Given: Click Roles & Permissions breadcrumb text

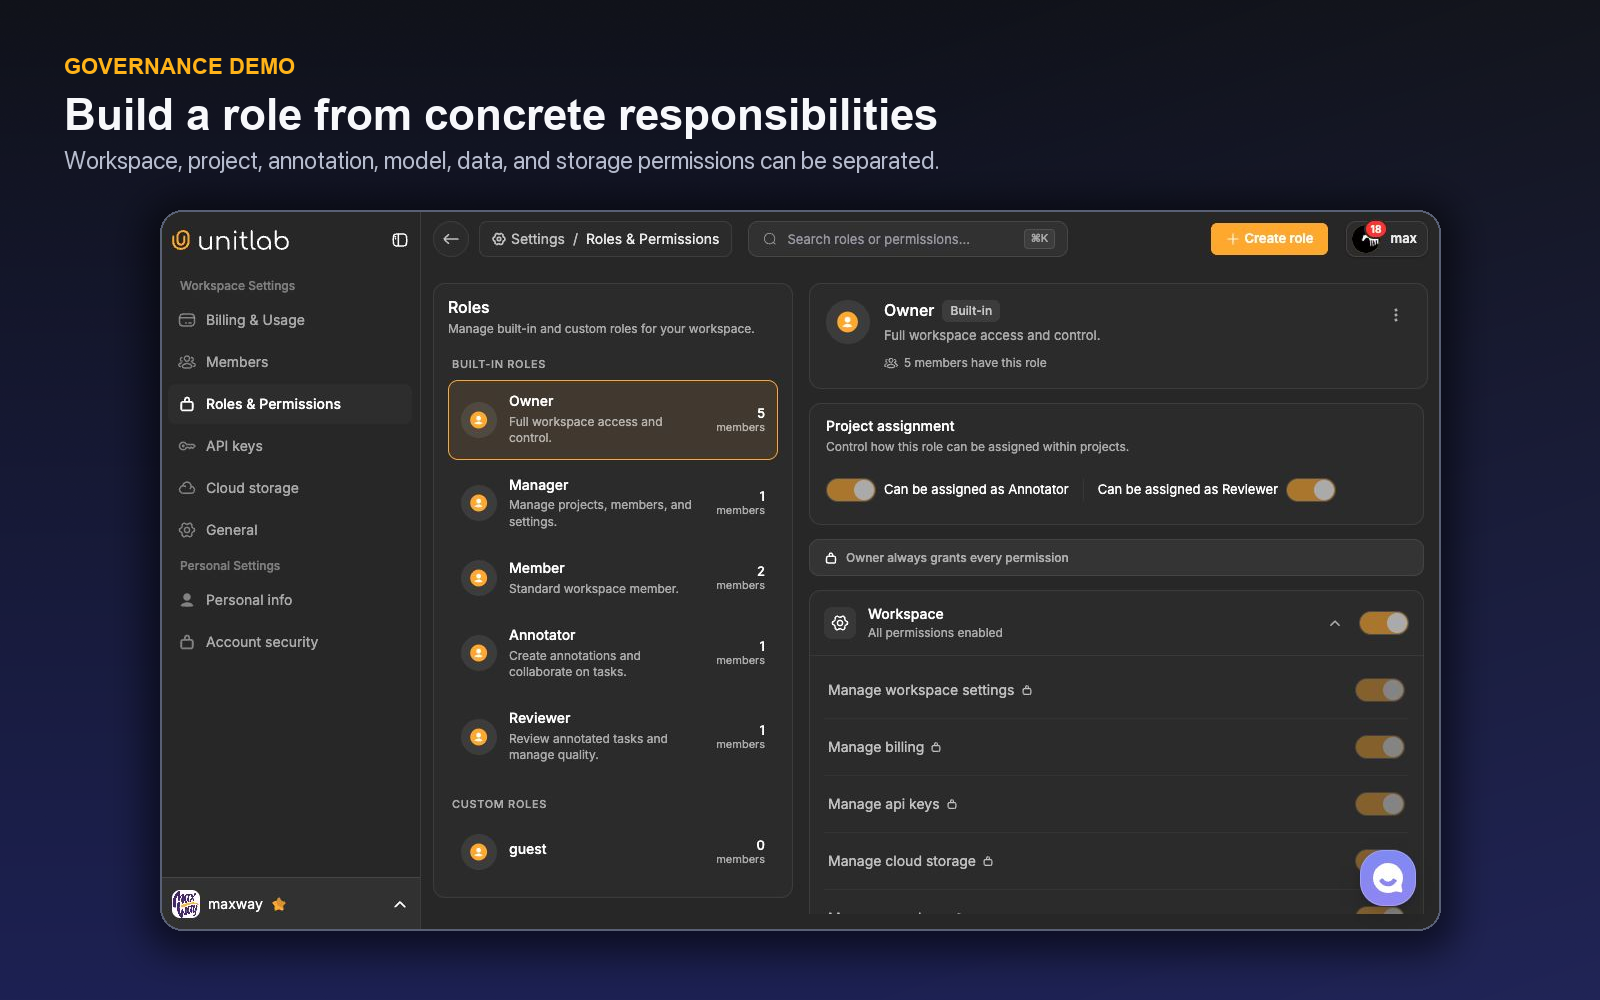Looking at the screenshot, I should click(652, 239).
